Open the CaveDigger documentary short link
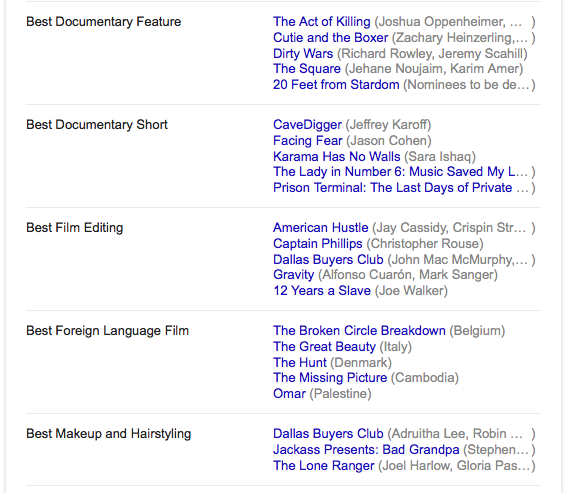The width and height of the screenshot is (566, 493). pyautogui.click(x=307, y=125)
